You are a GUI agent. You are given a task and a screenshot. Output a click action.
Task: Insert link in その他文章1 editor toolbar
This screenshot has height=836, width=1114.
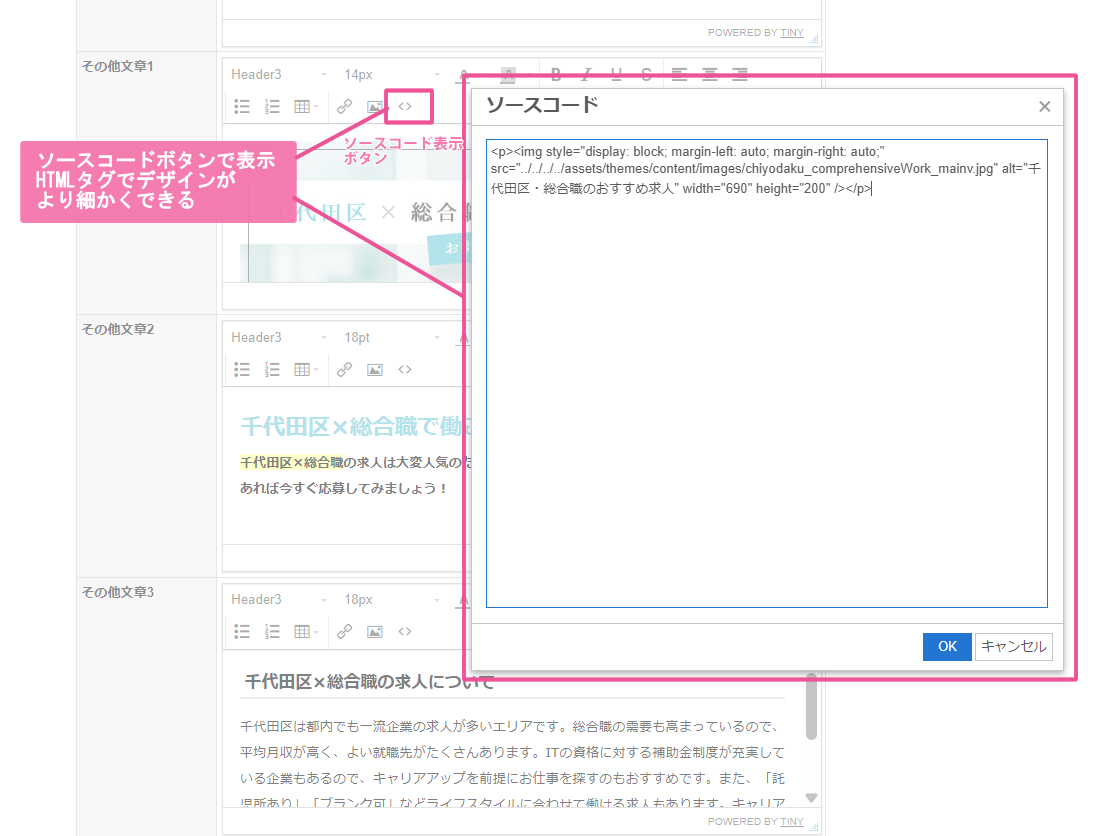click(344, 106)
